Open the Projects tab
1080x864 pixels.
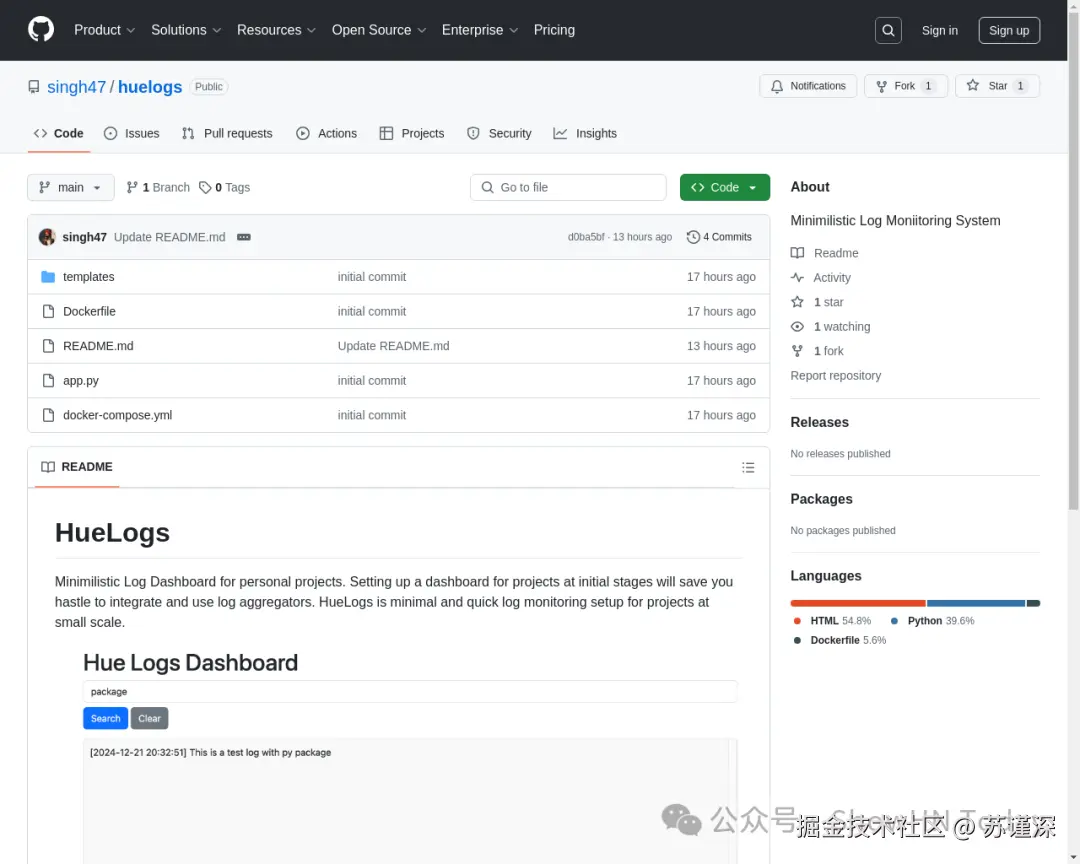(x=412, y=134)
